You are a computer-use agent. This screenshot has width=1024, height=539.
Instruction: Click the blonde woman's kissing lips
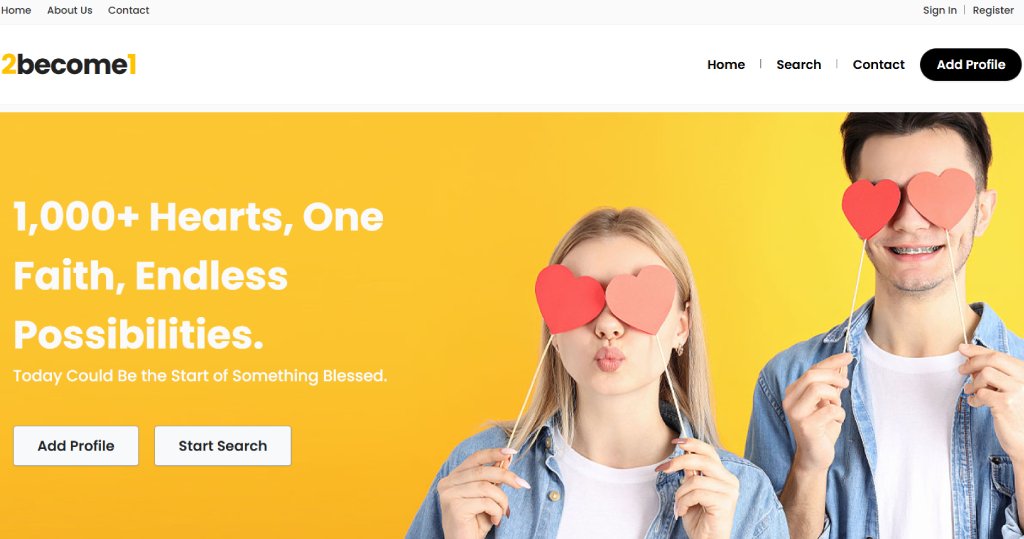point(609,359)
